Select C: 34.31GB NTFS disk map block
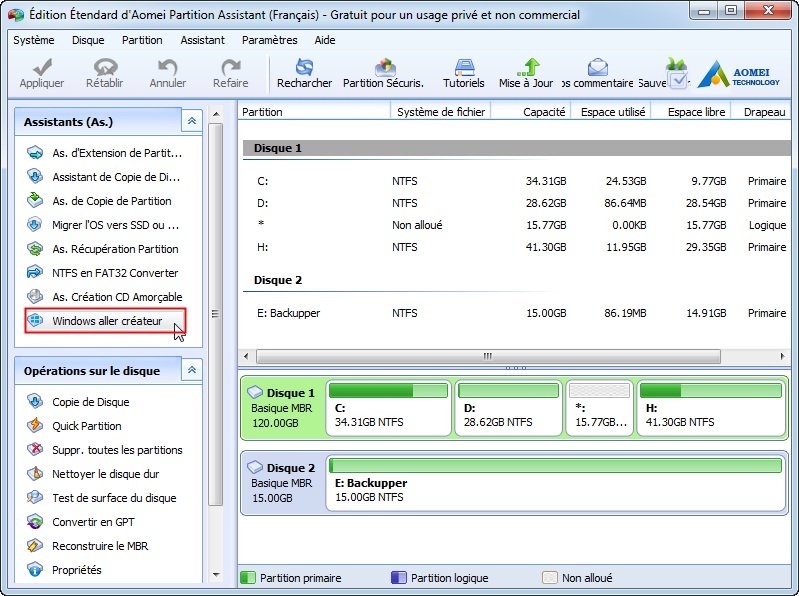The height and width of the screenshot is (596, 799). tap(388, 408)
